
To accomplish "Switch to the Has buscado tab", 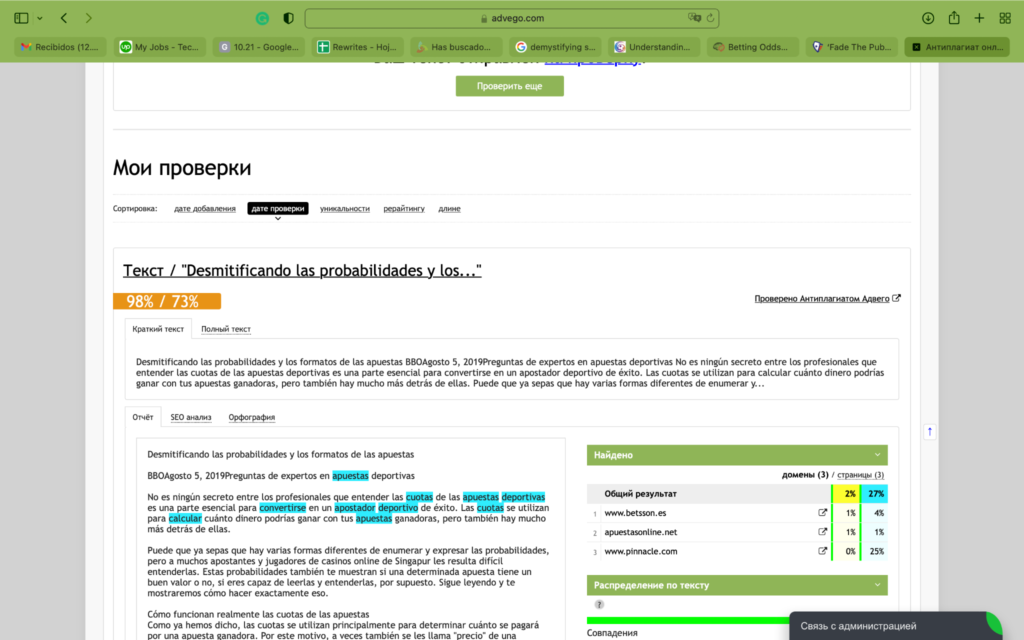I will click(x=456, y=47).
